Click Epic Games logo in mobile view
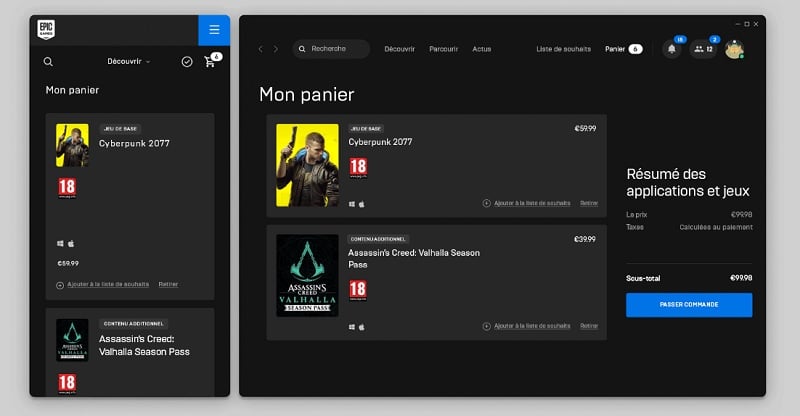 (x=46, y=30)
